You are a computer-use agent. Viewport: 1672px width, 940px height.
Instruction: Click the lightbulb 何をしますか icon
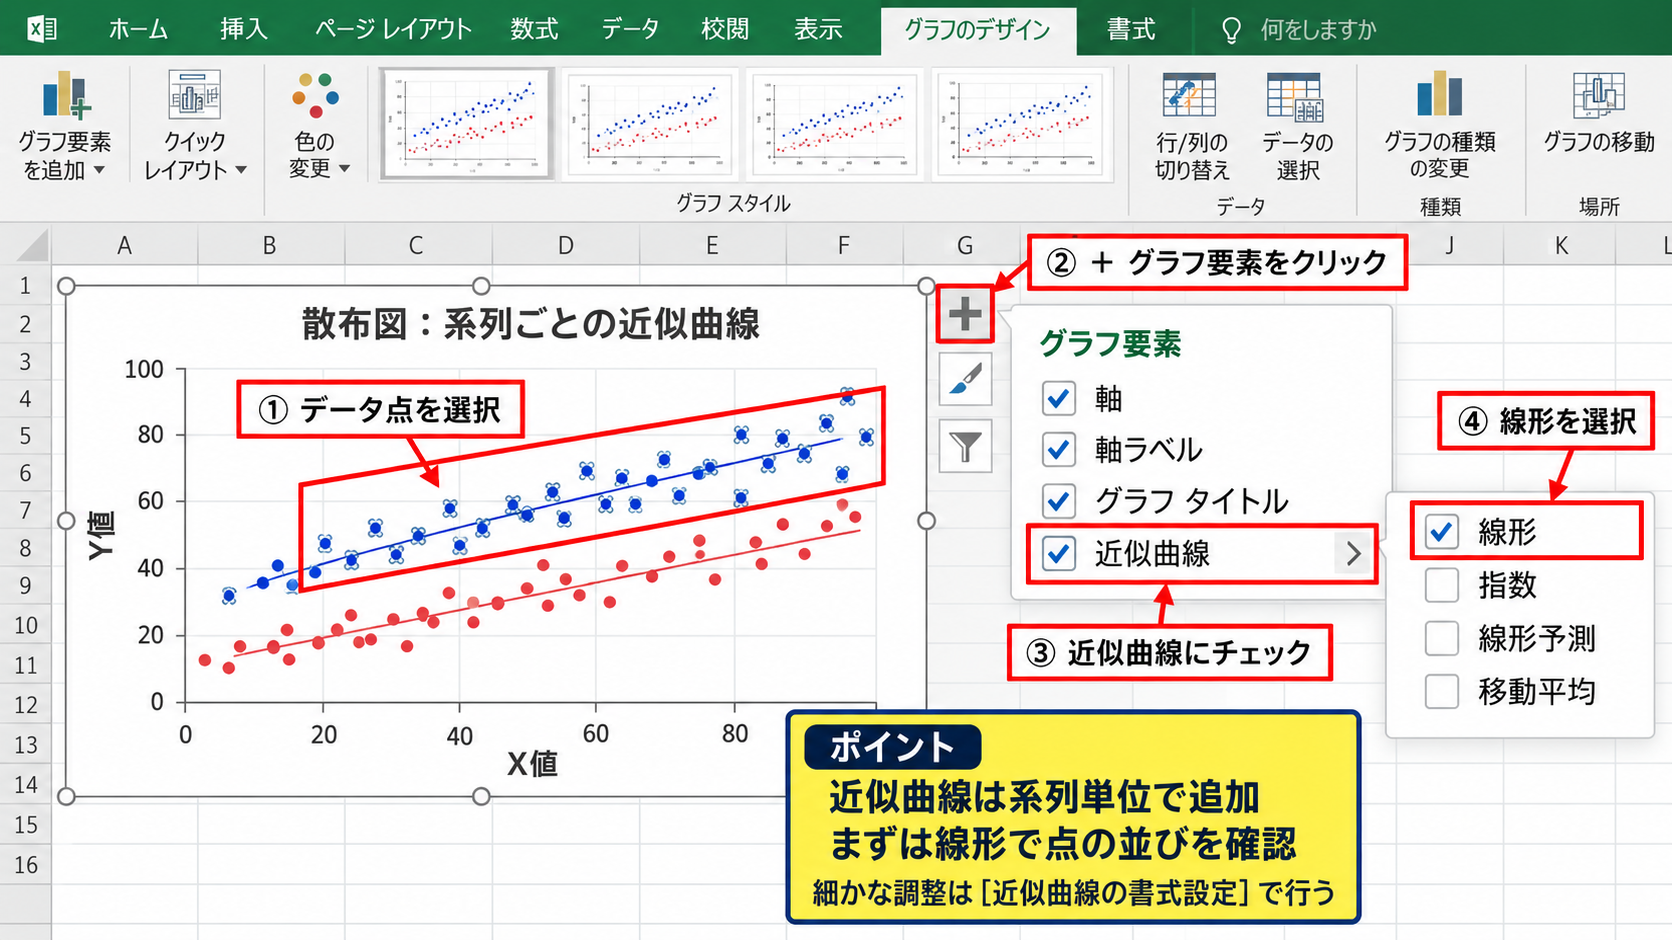[1231, 30]
